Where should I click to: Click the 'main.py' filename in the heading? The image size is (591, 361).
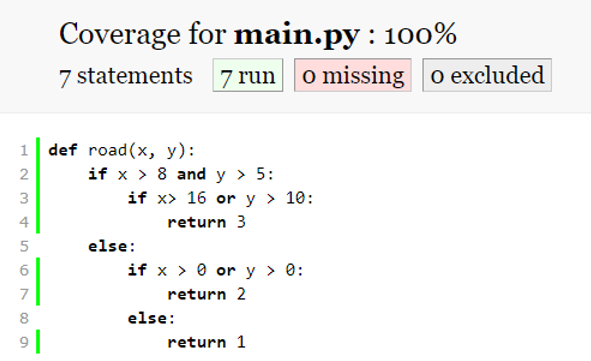point(297,34)
